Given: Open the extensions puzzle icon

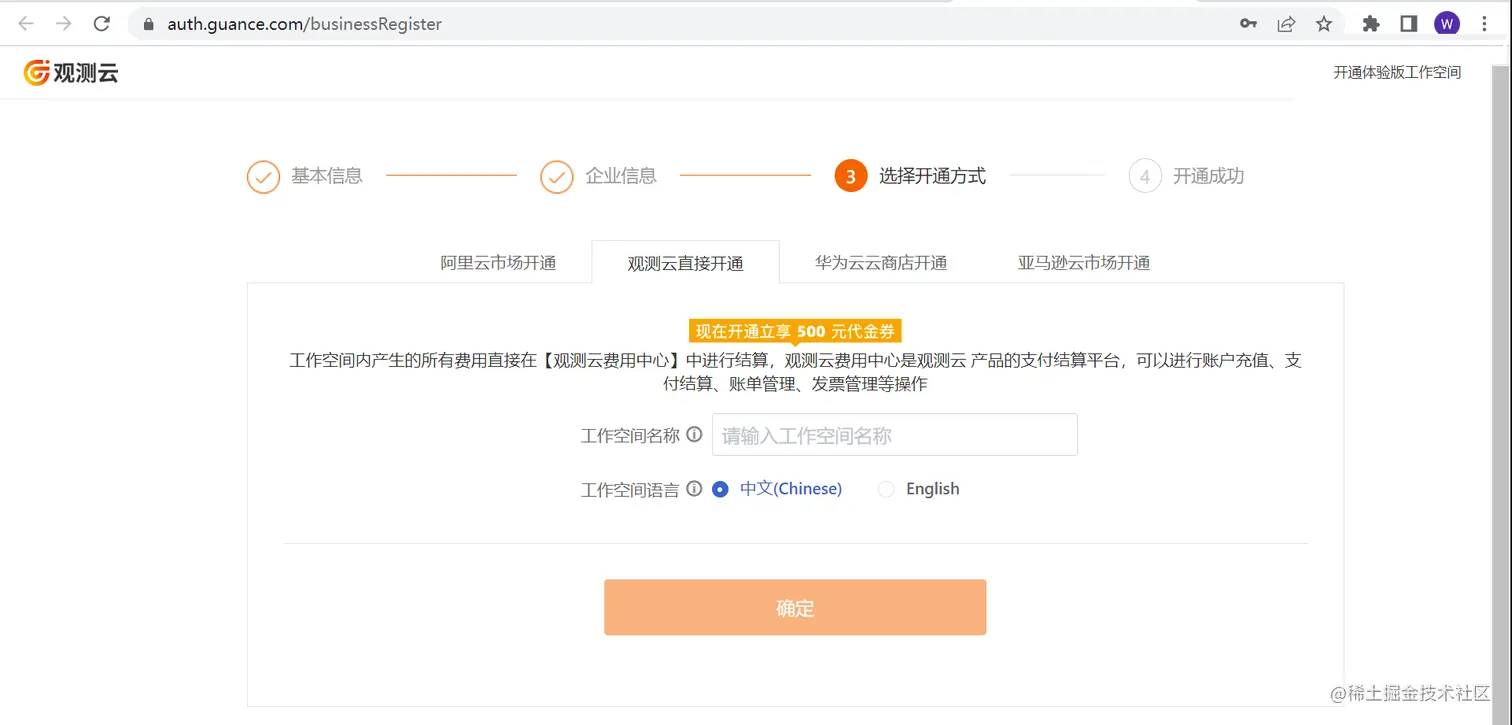Looking at the screenshot, I should 1371,24.
